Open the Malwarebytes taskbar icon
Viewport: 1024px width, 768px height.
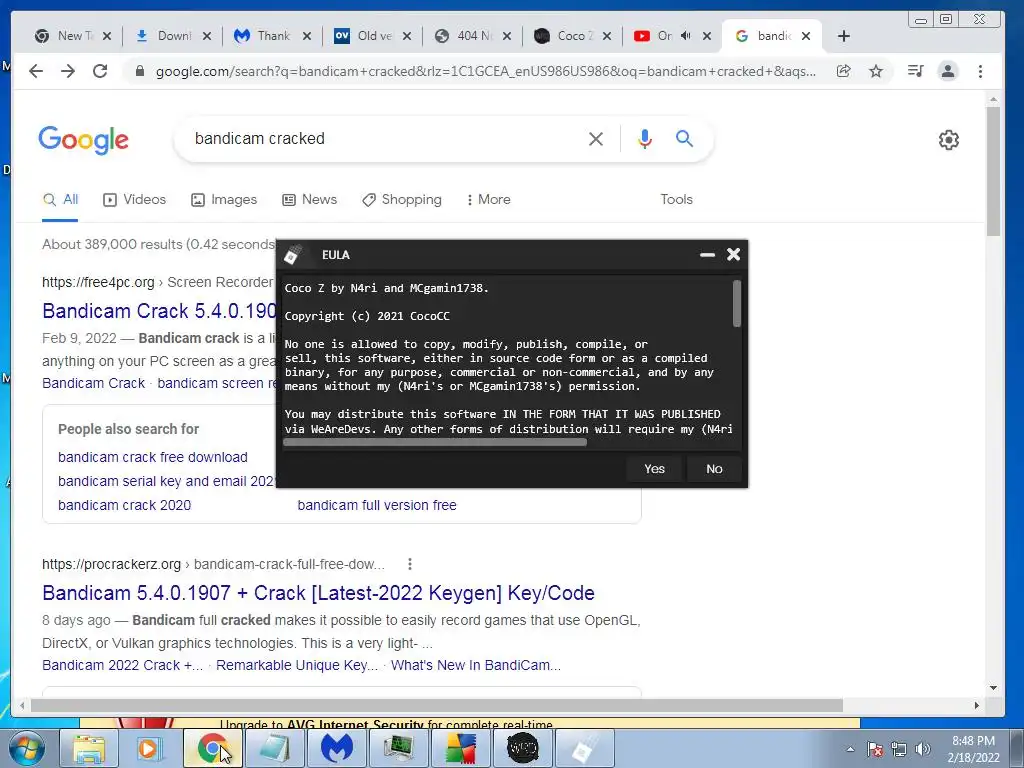(336, 748)
